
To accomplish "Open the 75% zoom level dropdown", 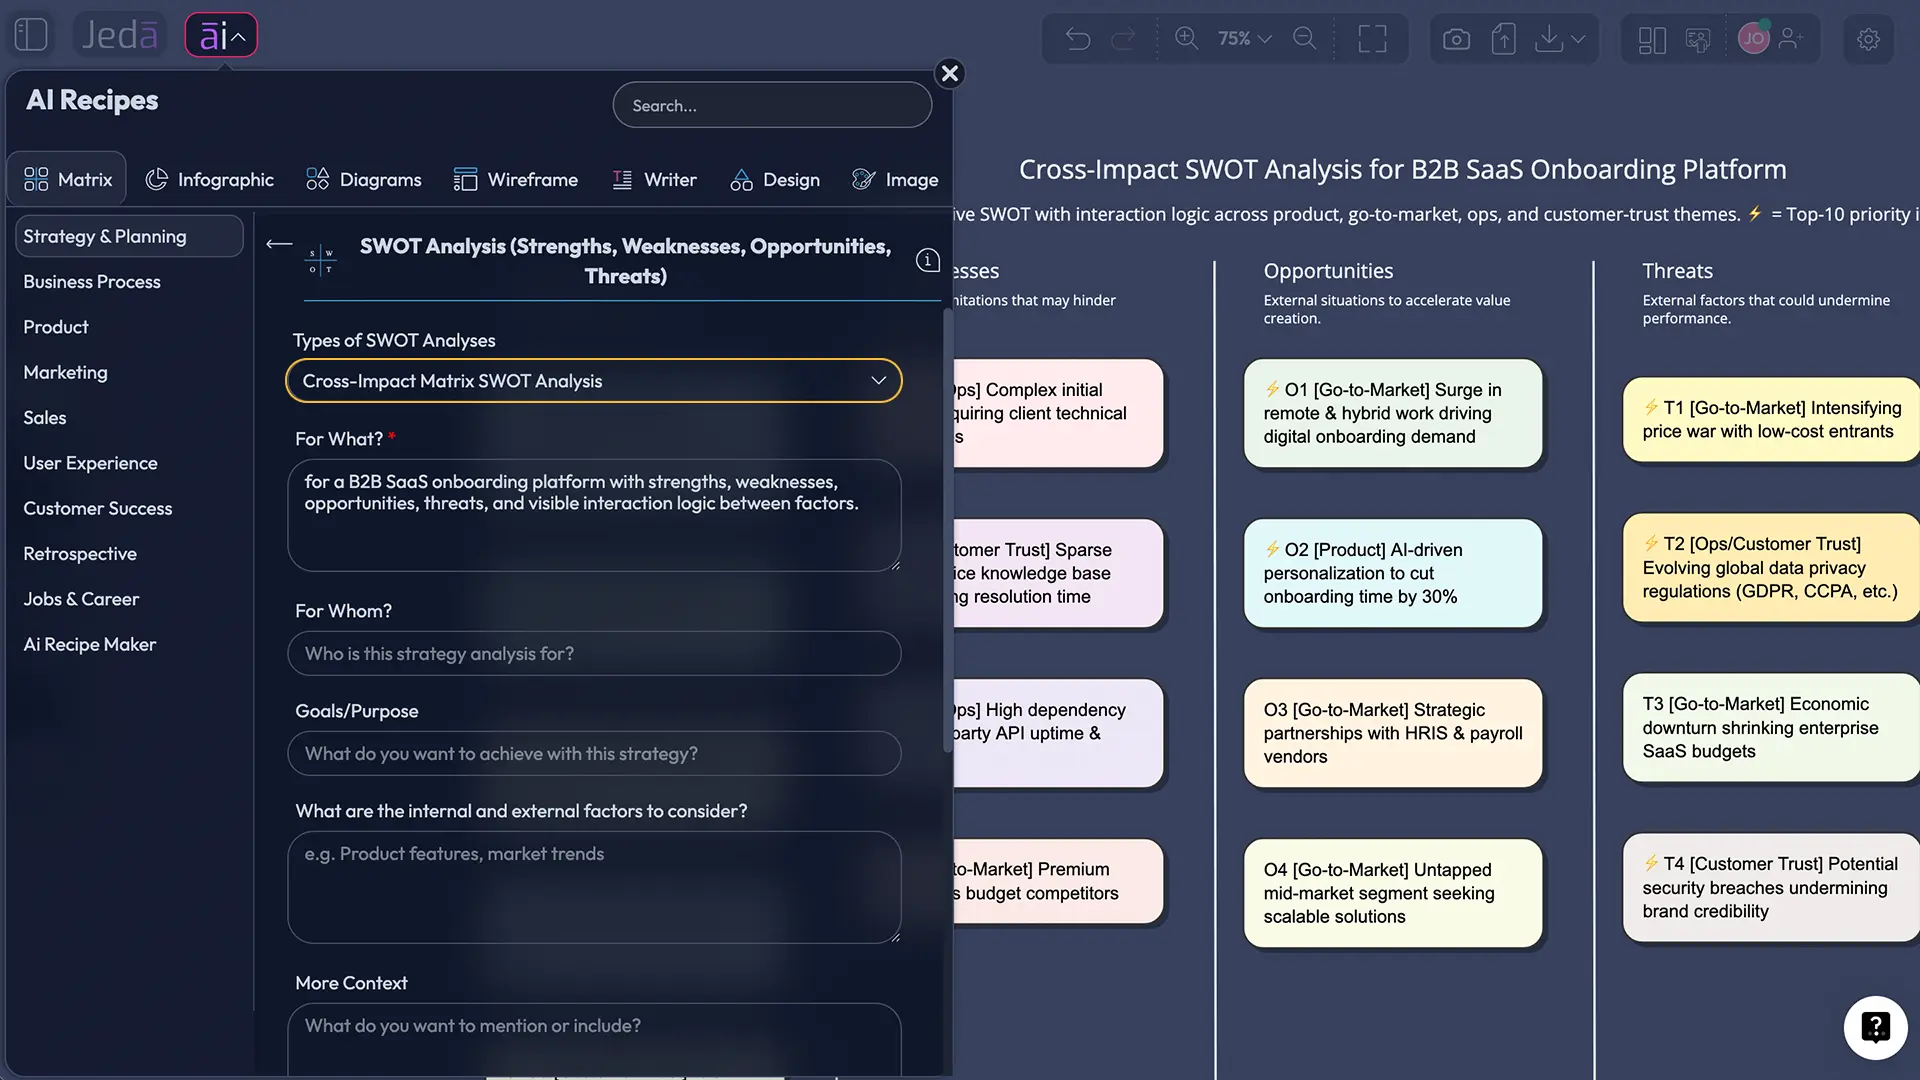I will pyautogui.click(x=1244, y=38).
